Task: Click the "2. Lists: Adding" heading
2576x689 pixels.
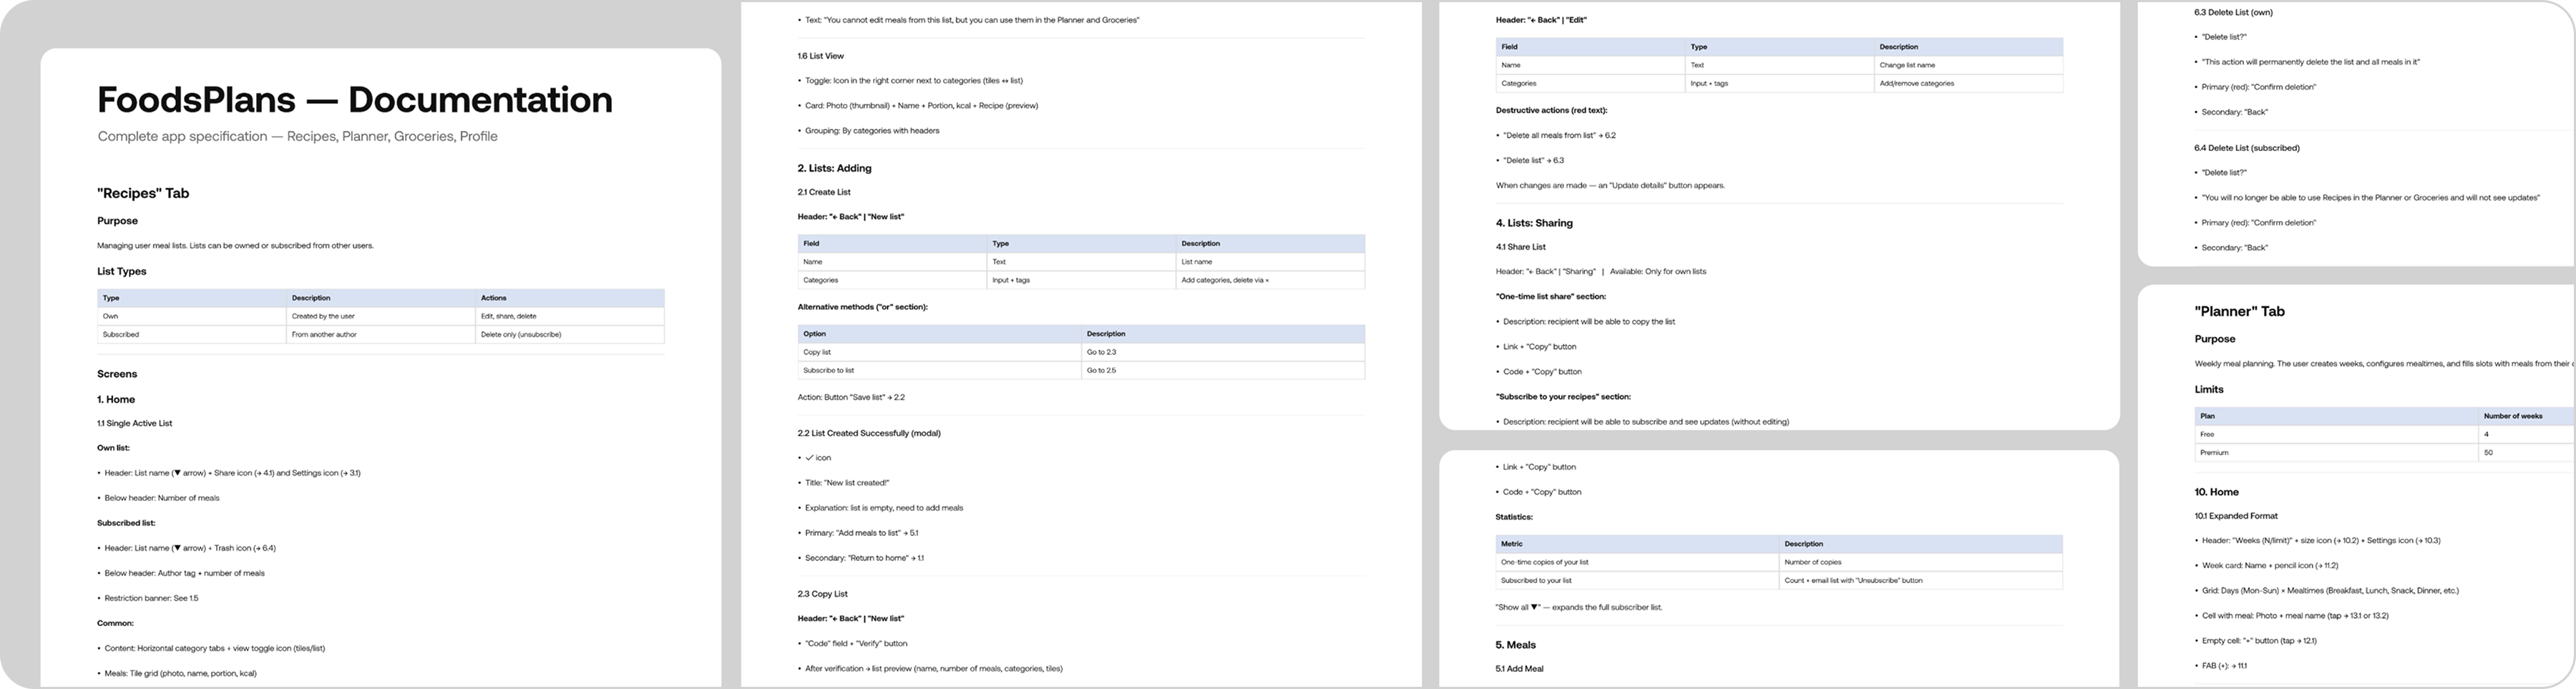Action: (x=835, y=168)
